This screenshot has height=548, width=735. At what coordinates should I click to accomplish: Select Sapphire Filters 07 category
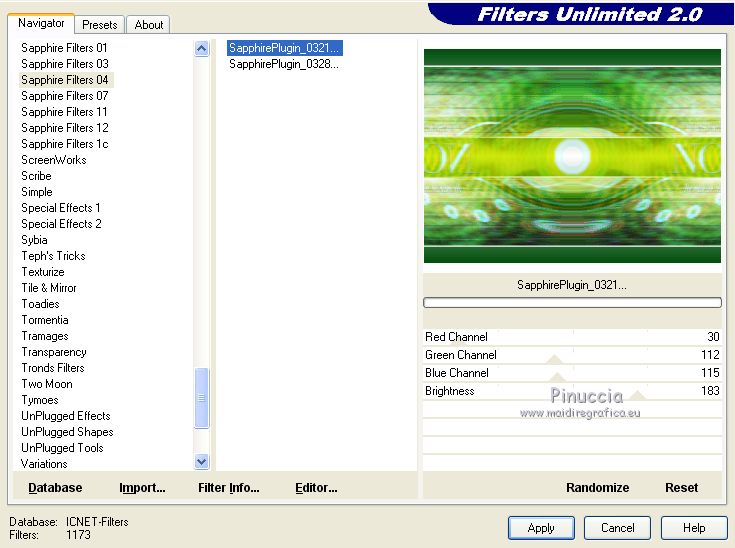pyautogui.click(x=65, y=96)
